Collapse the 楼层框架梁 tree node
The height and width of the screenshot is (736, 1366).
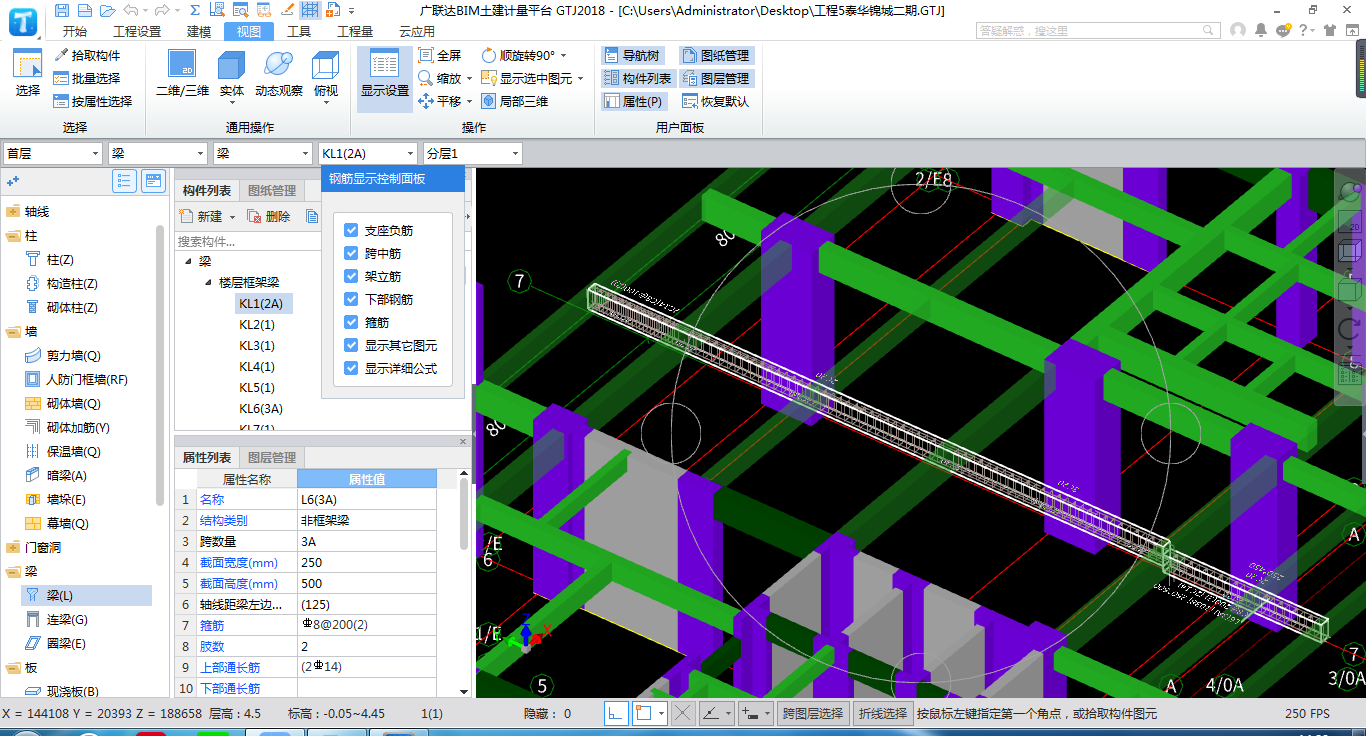(210, 283)
